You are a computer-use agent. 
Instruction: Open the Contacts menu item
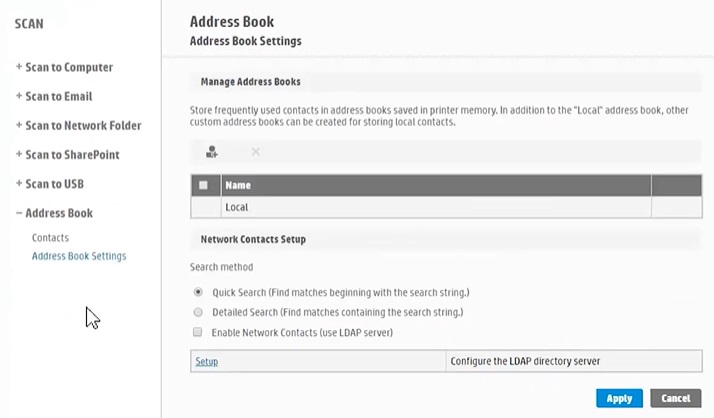[x=50, y=238]
